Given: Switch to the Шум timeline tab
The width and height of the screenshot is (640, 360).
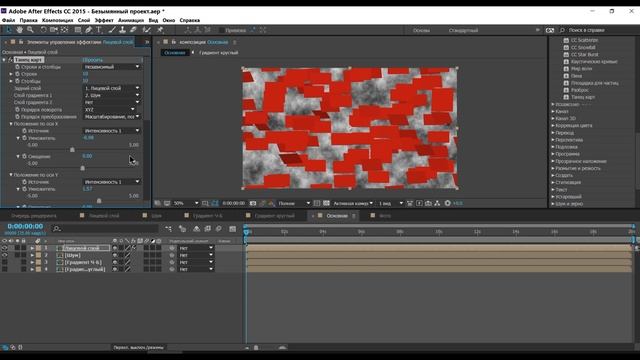Looking at the screenshot, I should 156,216.
